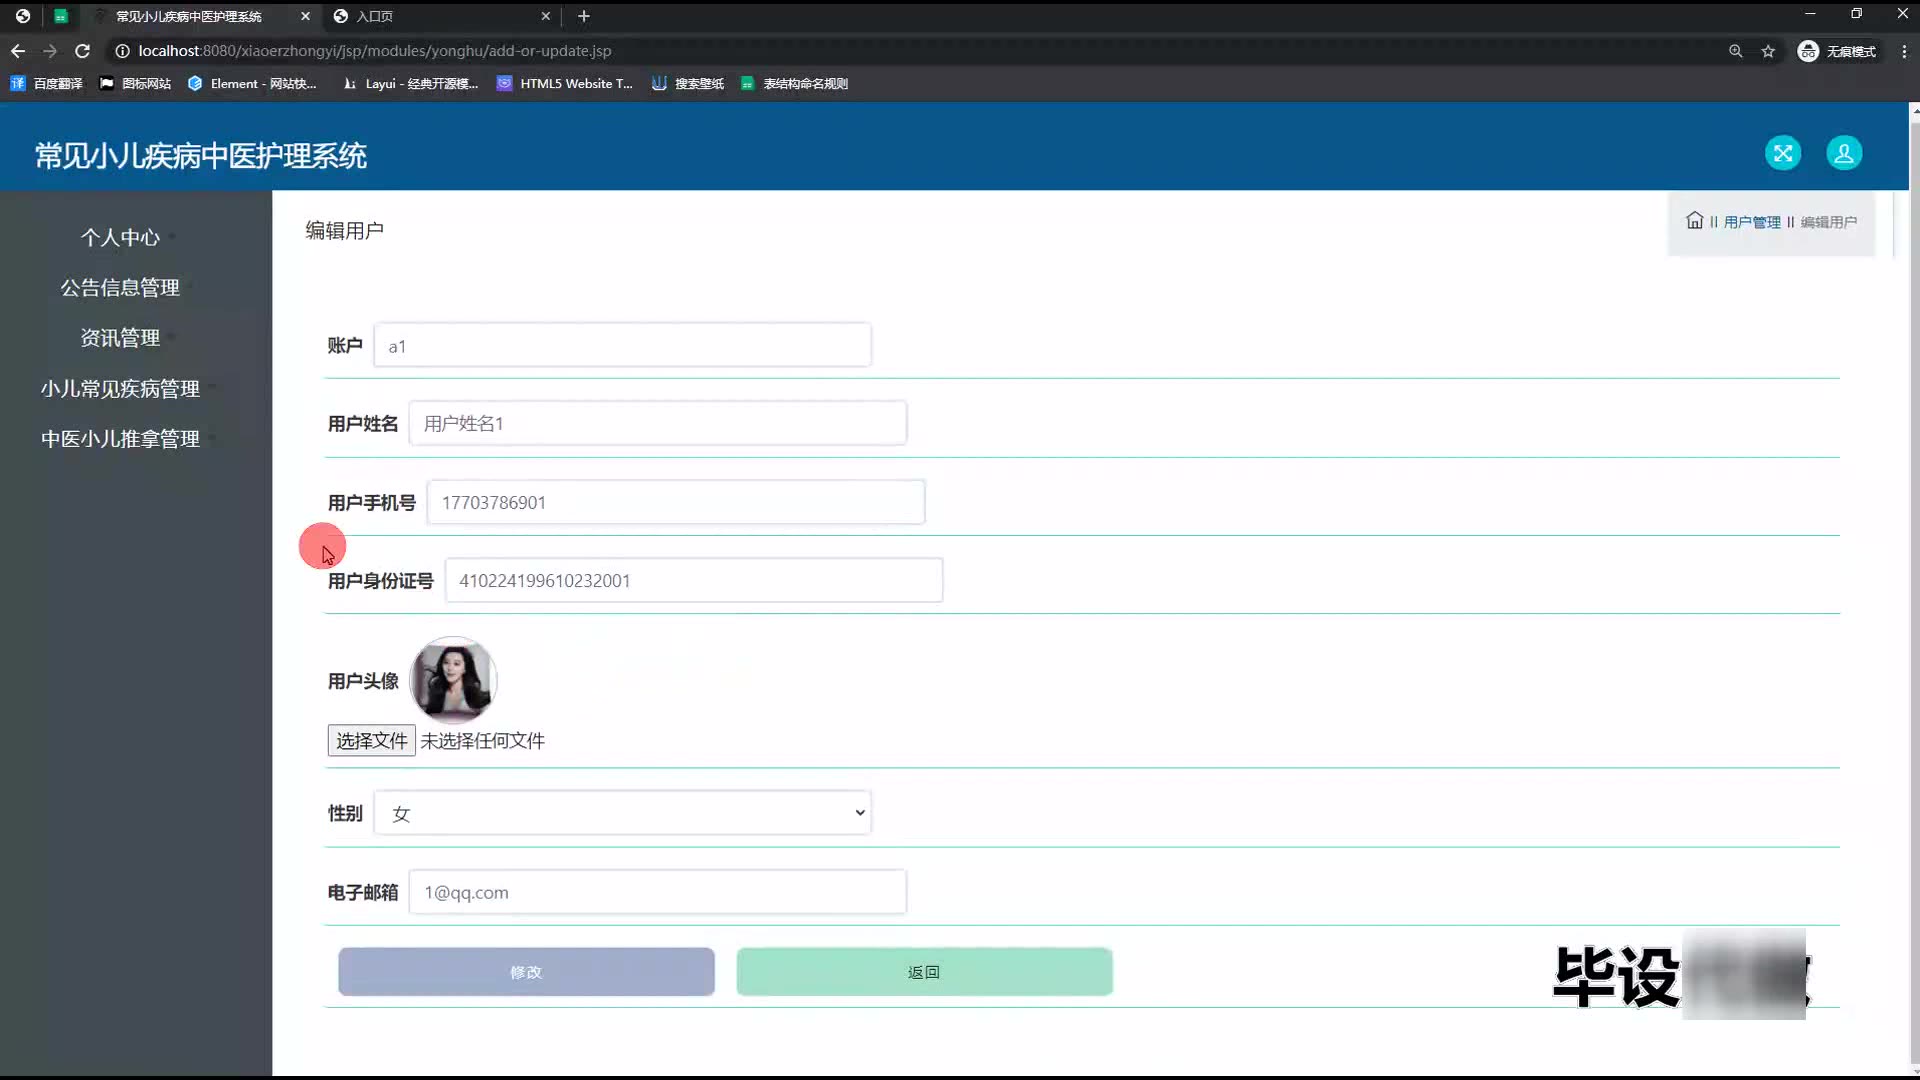Click the browser back arrow
The image size is (1920, 1080).
pos(18,51)
